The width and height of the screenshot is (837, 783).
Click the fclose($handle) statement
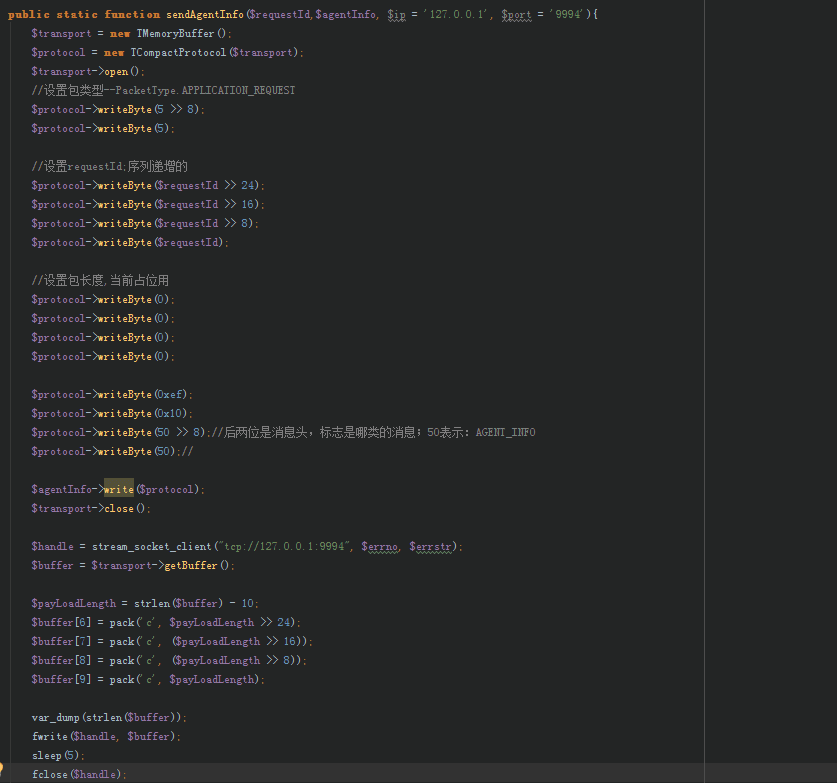click(78, 774)
